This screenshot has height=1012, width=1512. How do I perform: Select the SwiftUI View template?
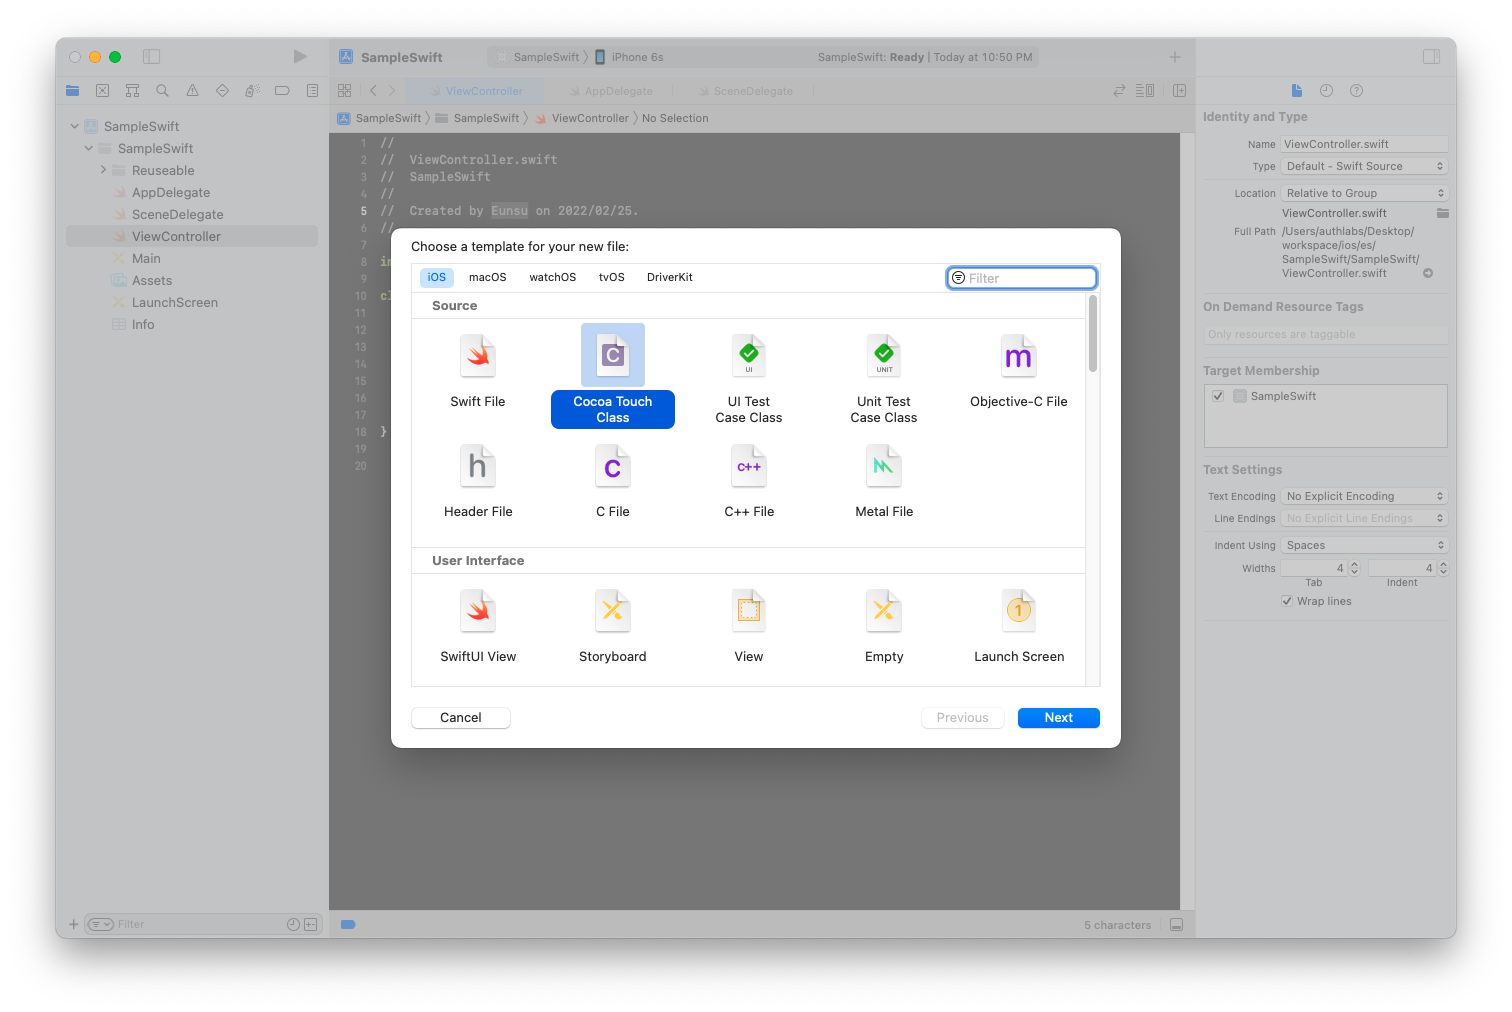(478, 627)
